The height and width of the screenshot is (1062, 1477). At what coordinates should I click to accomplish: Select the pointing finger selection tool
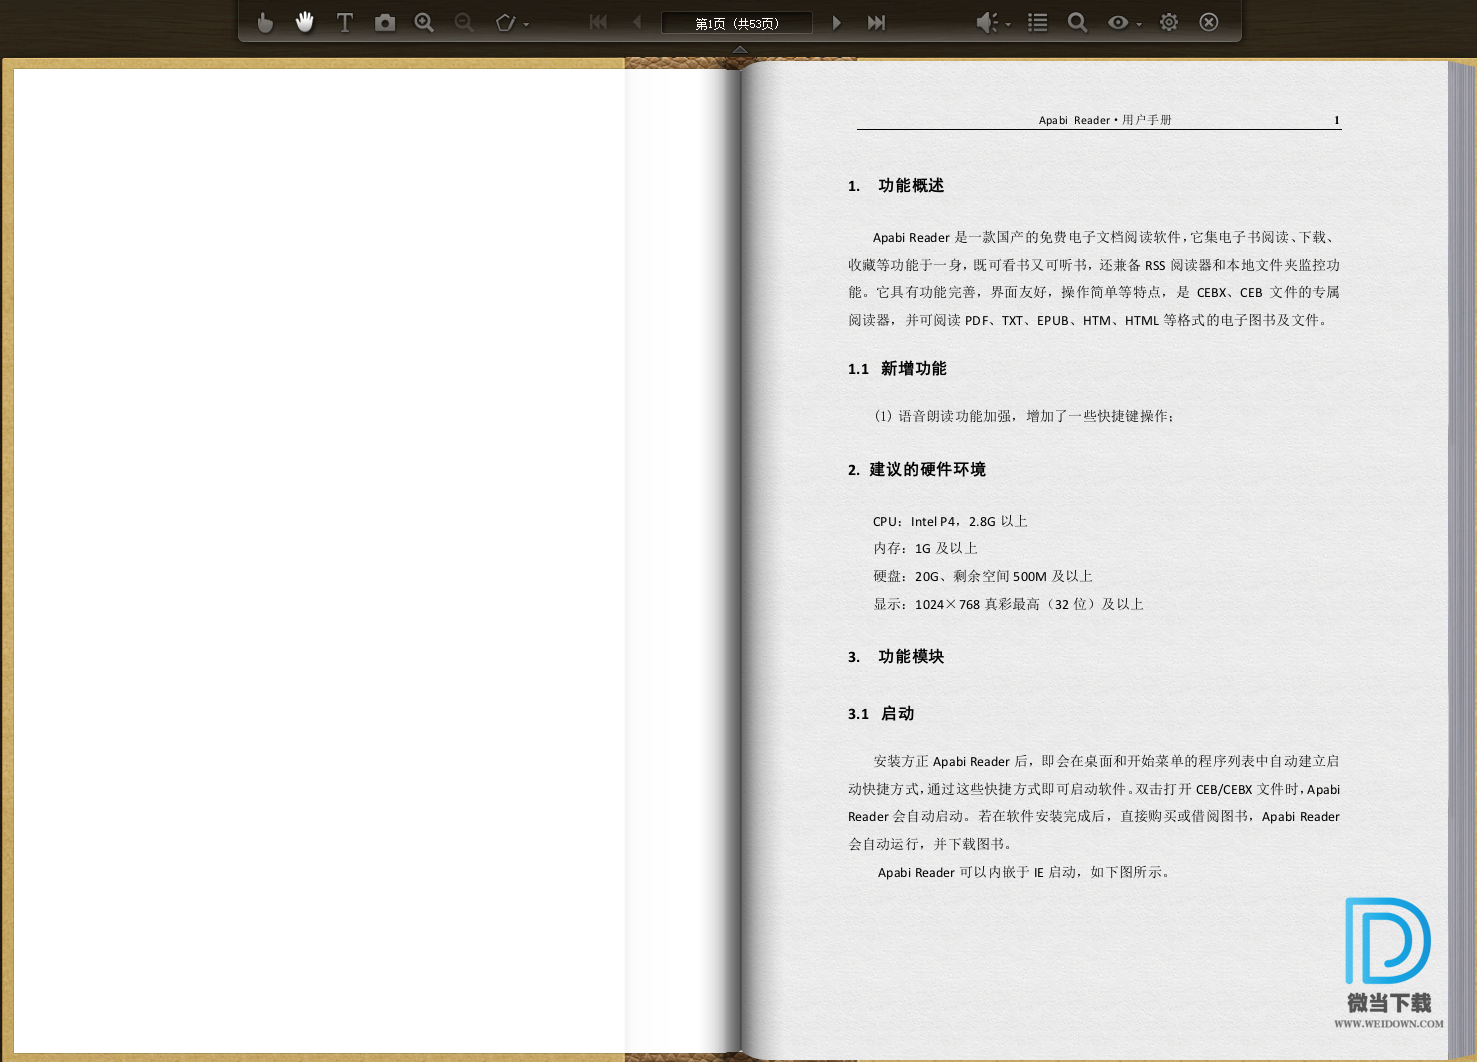tap(264, 22)
